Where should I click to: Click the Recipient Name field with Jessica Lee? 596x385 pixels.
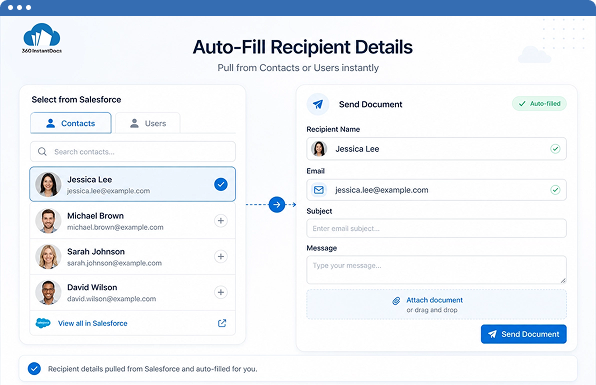tap(436, 149)
